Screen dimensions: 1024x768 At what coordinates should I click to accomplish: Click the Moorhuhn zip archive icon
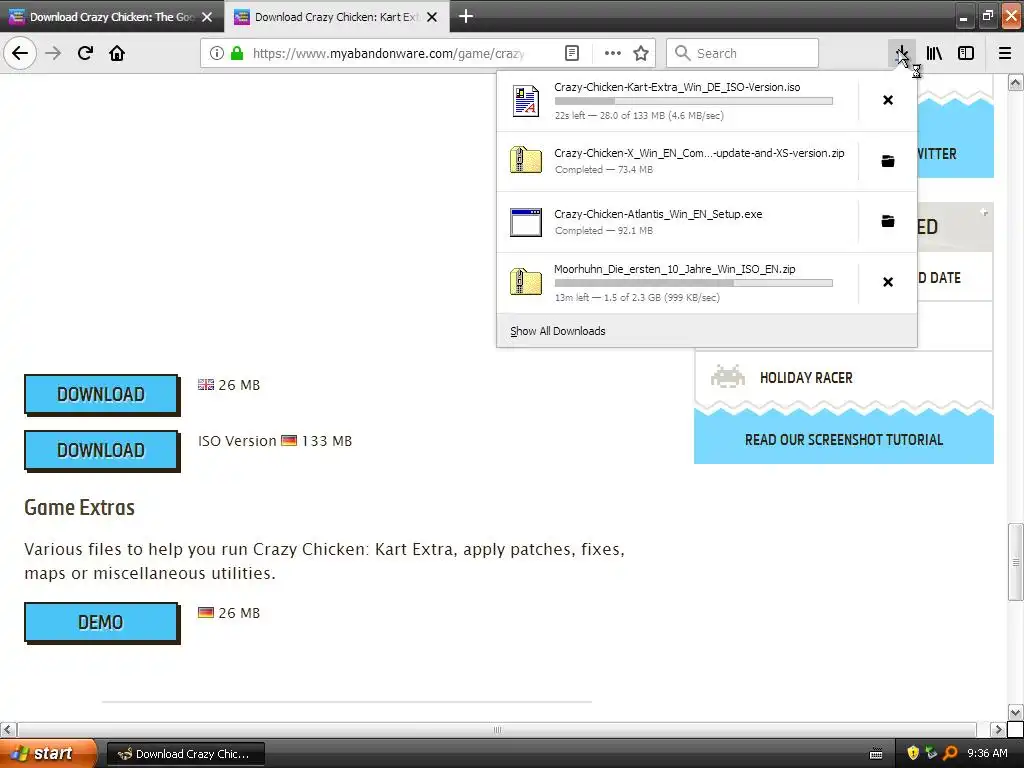point(526,281)
